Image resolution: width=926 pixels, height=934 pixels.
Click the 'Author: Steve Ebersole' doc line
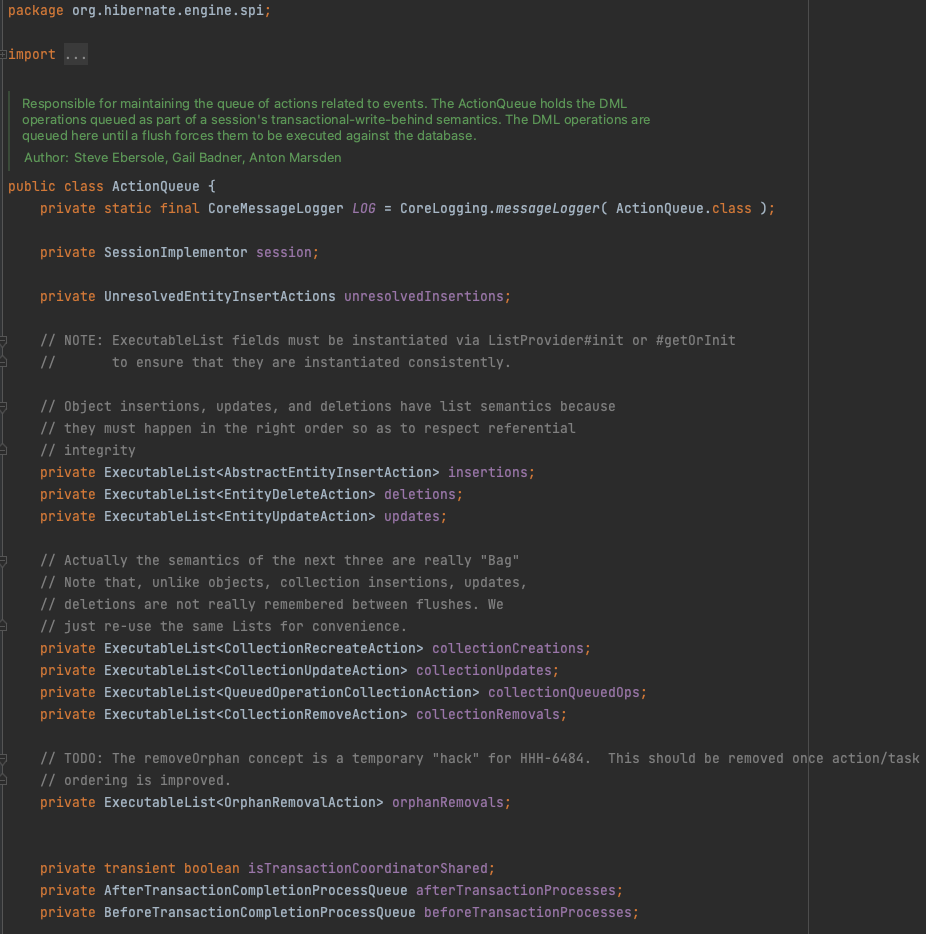pyautogui.click(x=182, y=158)
